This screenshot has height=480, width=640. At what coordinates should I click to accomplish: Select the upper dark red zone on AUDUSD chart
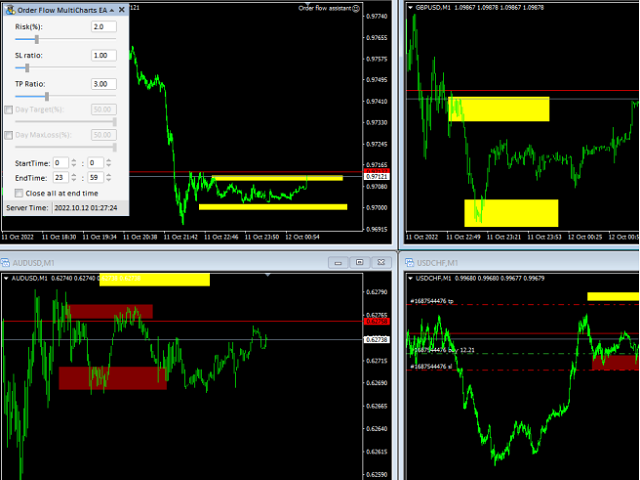tap(109, 311)
